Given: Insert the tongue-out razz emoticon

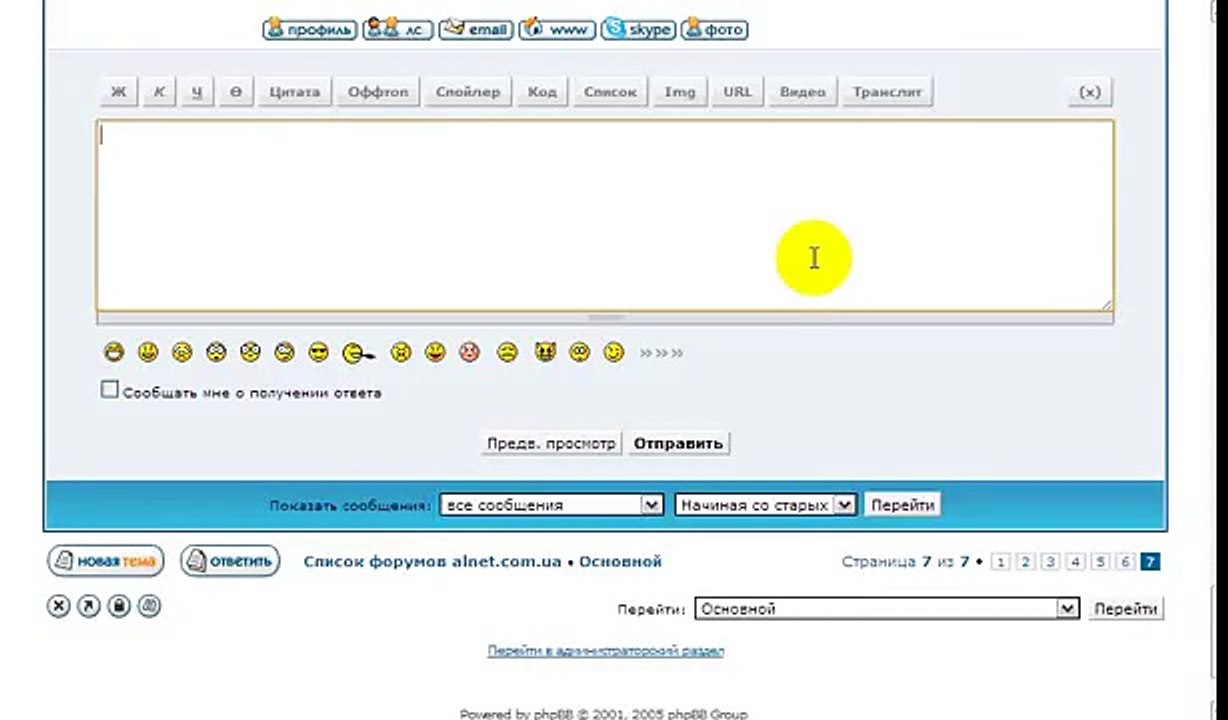Looking at the screenshot, I should [x=358, y=353].
